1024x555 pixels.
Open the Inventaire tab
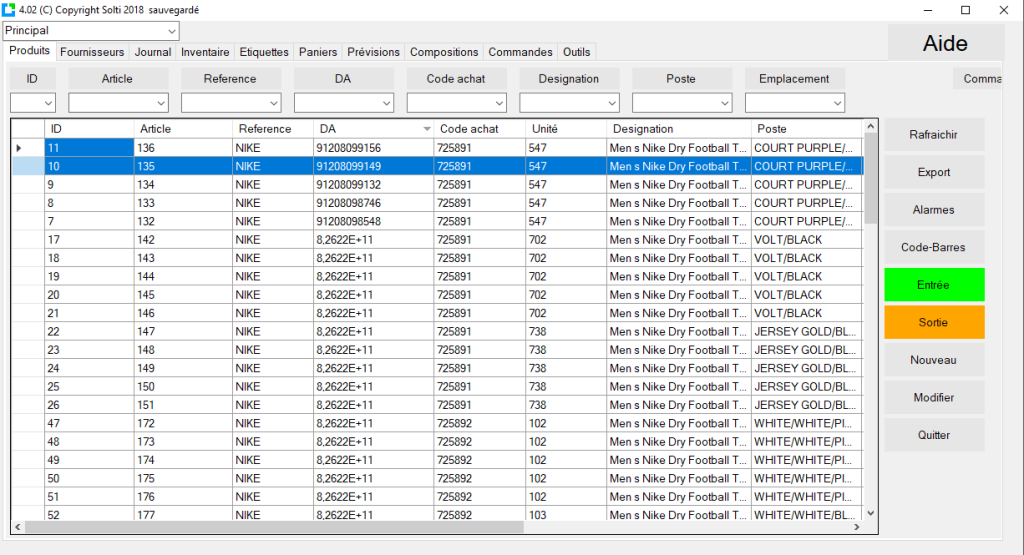205,52
